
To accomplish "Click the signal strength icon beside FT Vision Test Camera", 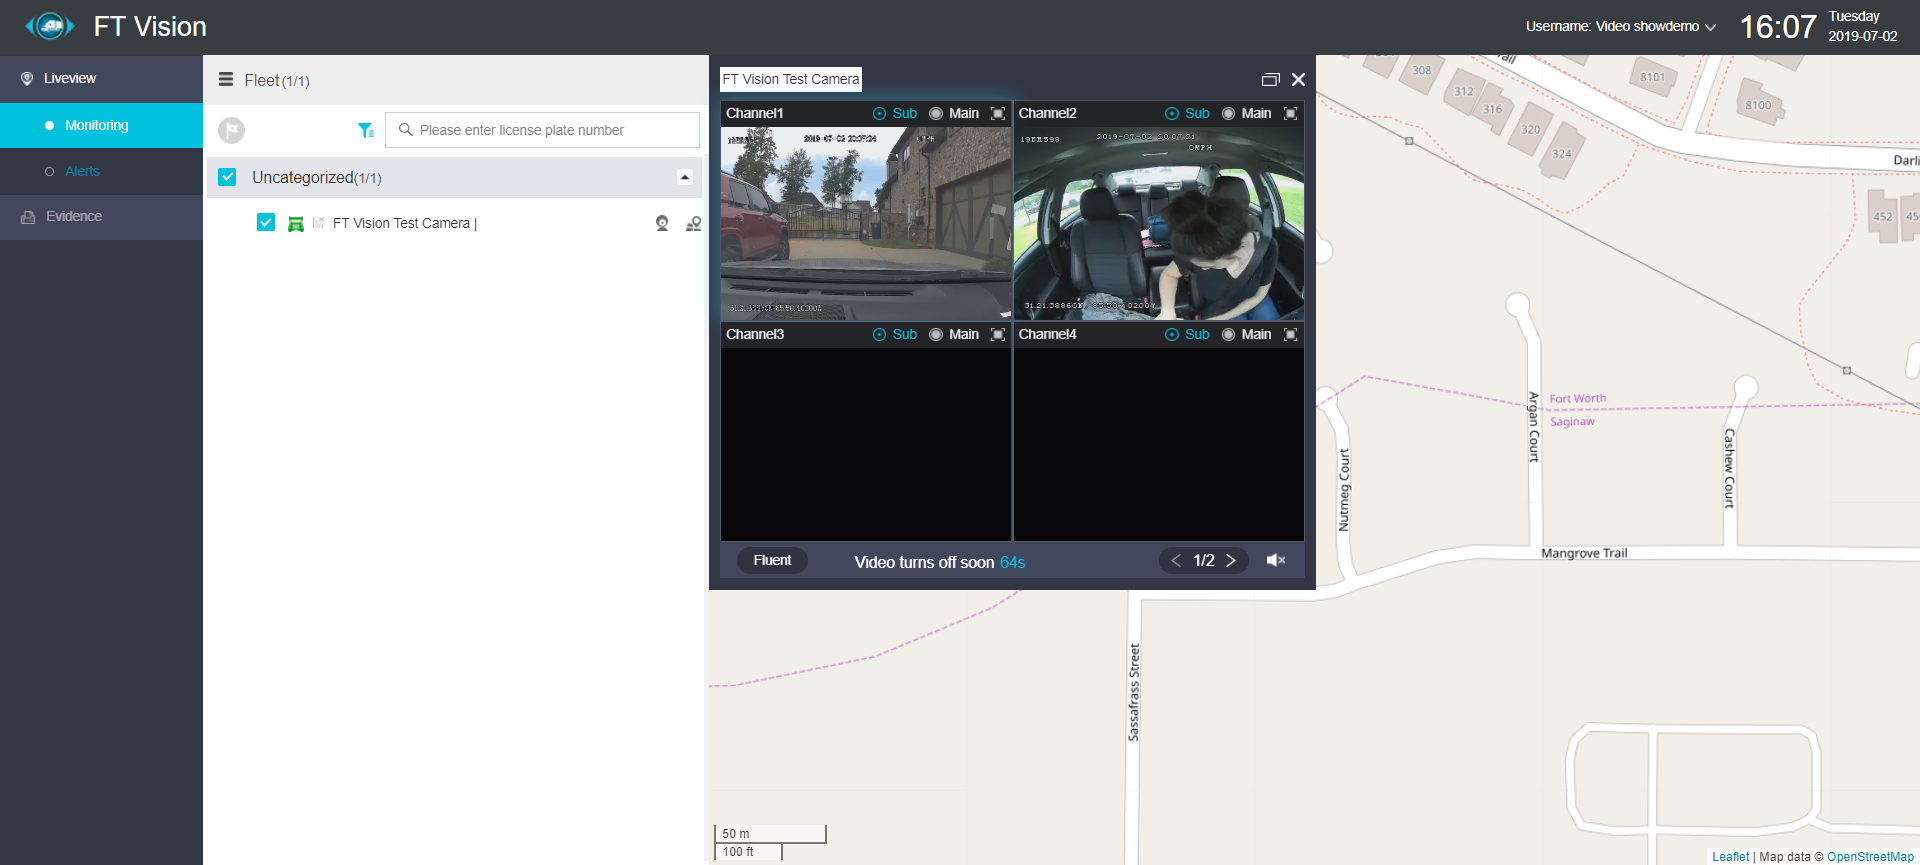I will pyautogui.click(x=318, y=223).
